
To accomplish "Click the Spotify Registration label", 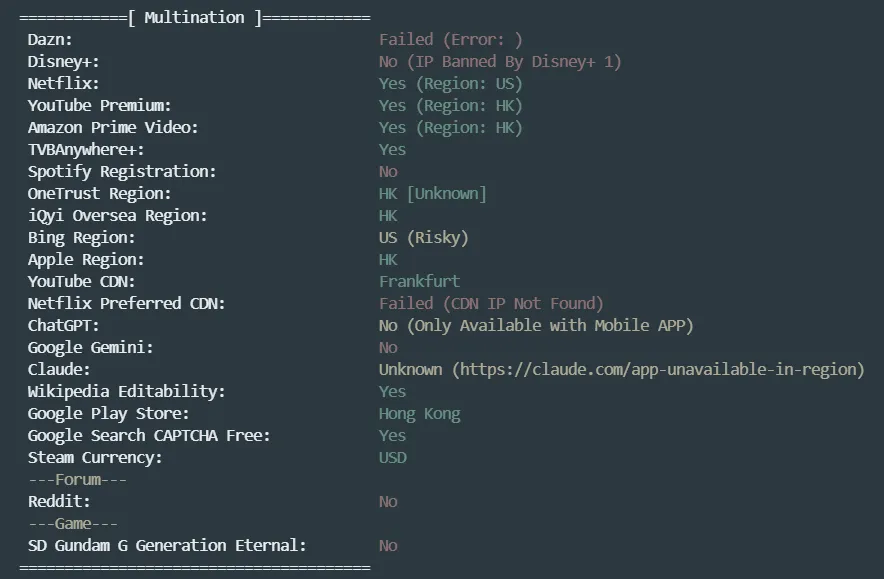I will 122,172.
